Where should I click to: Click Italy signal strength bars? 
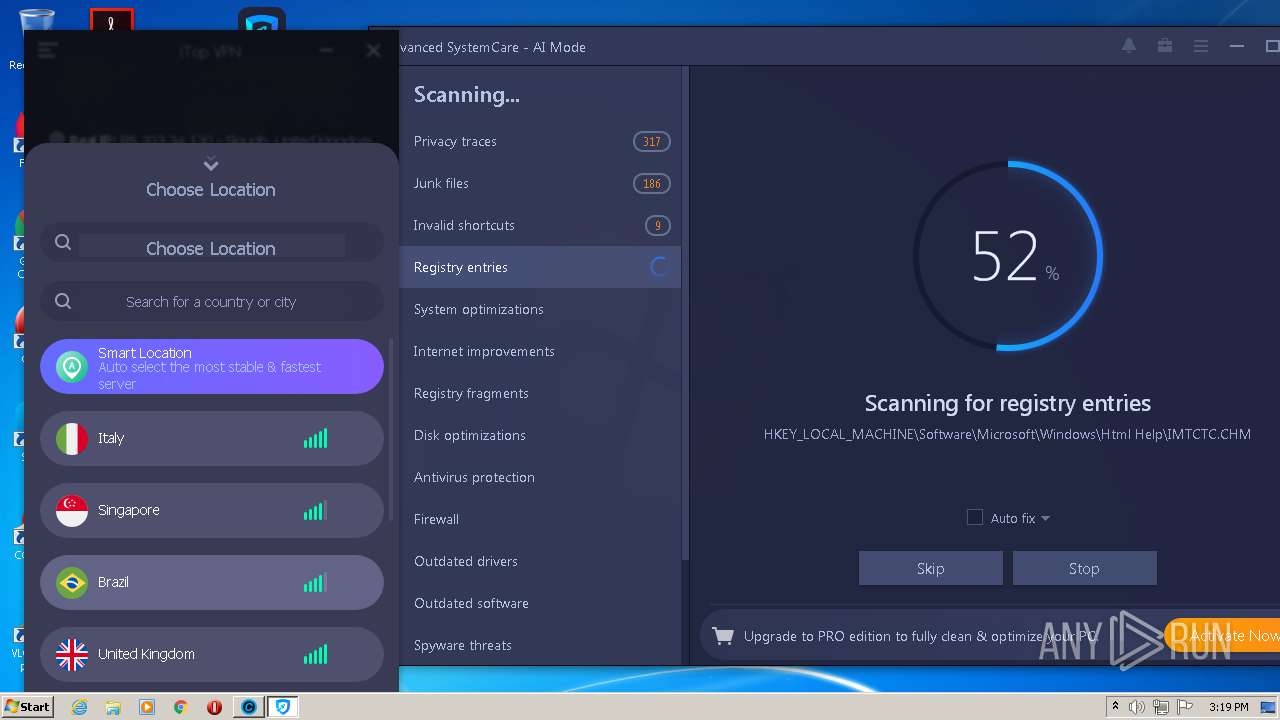click(x=315, y=438)
